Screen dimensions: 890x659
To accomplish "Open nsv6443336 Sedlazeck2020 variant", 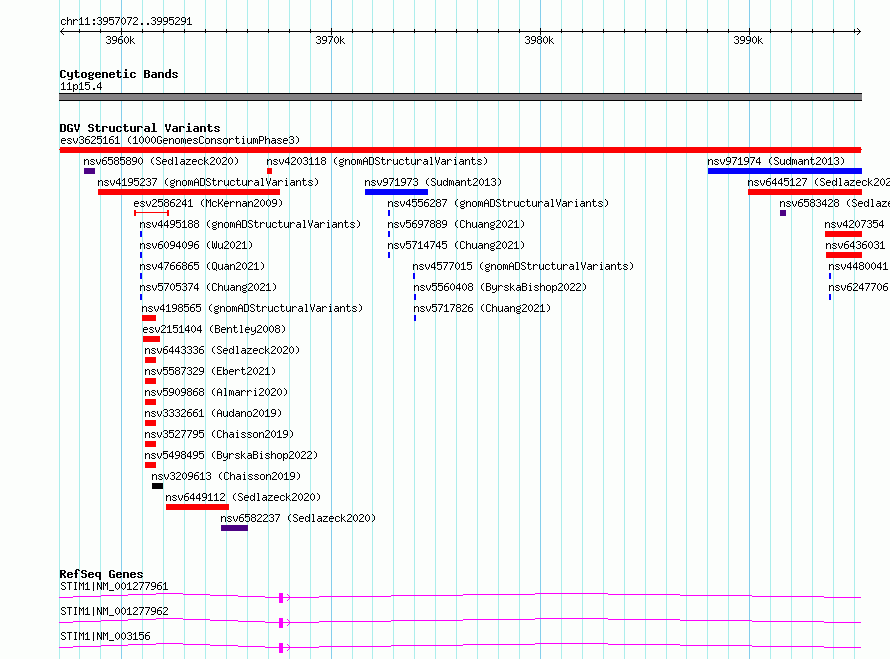I will click(222, 350).
